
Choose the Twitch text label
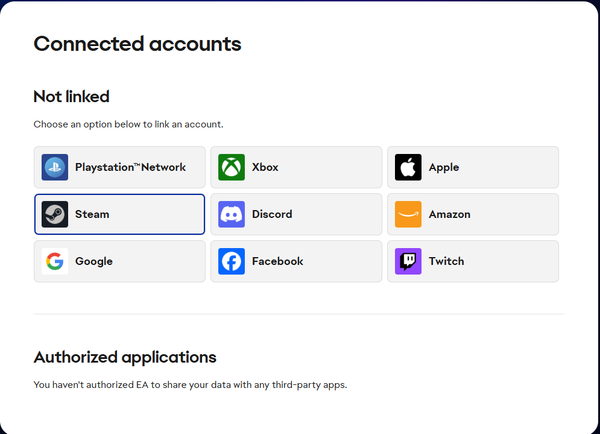pyautogui.click(x=446, y=261)
